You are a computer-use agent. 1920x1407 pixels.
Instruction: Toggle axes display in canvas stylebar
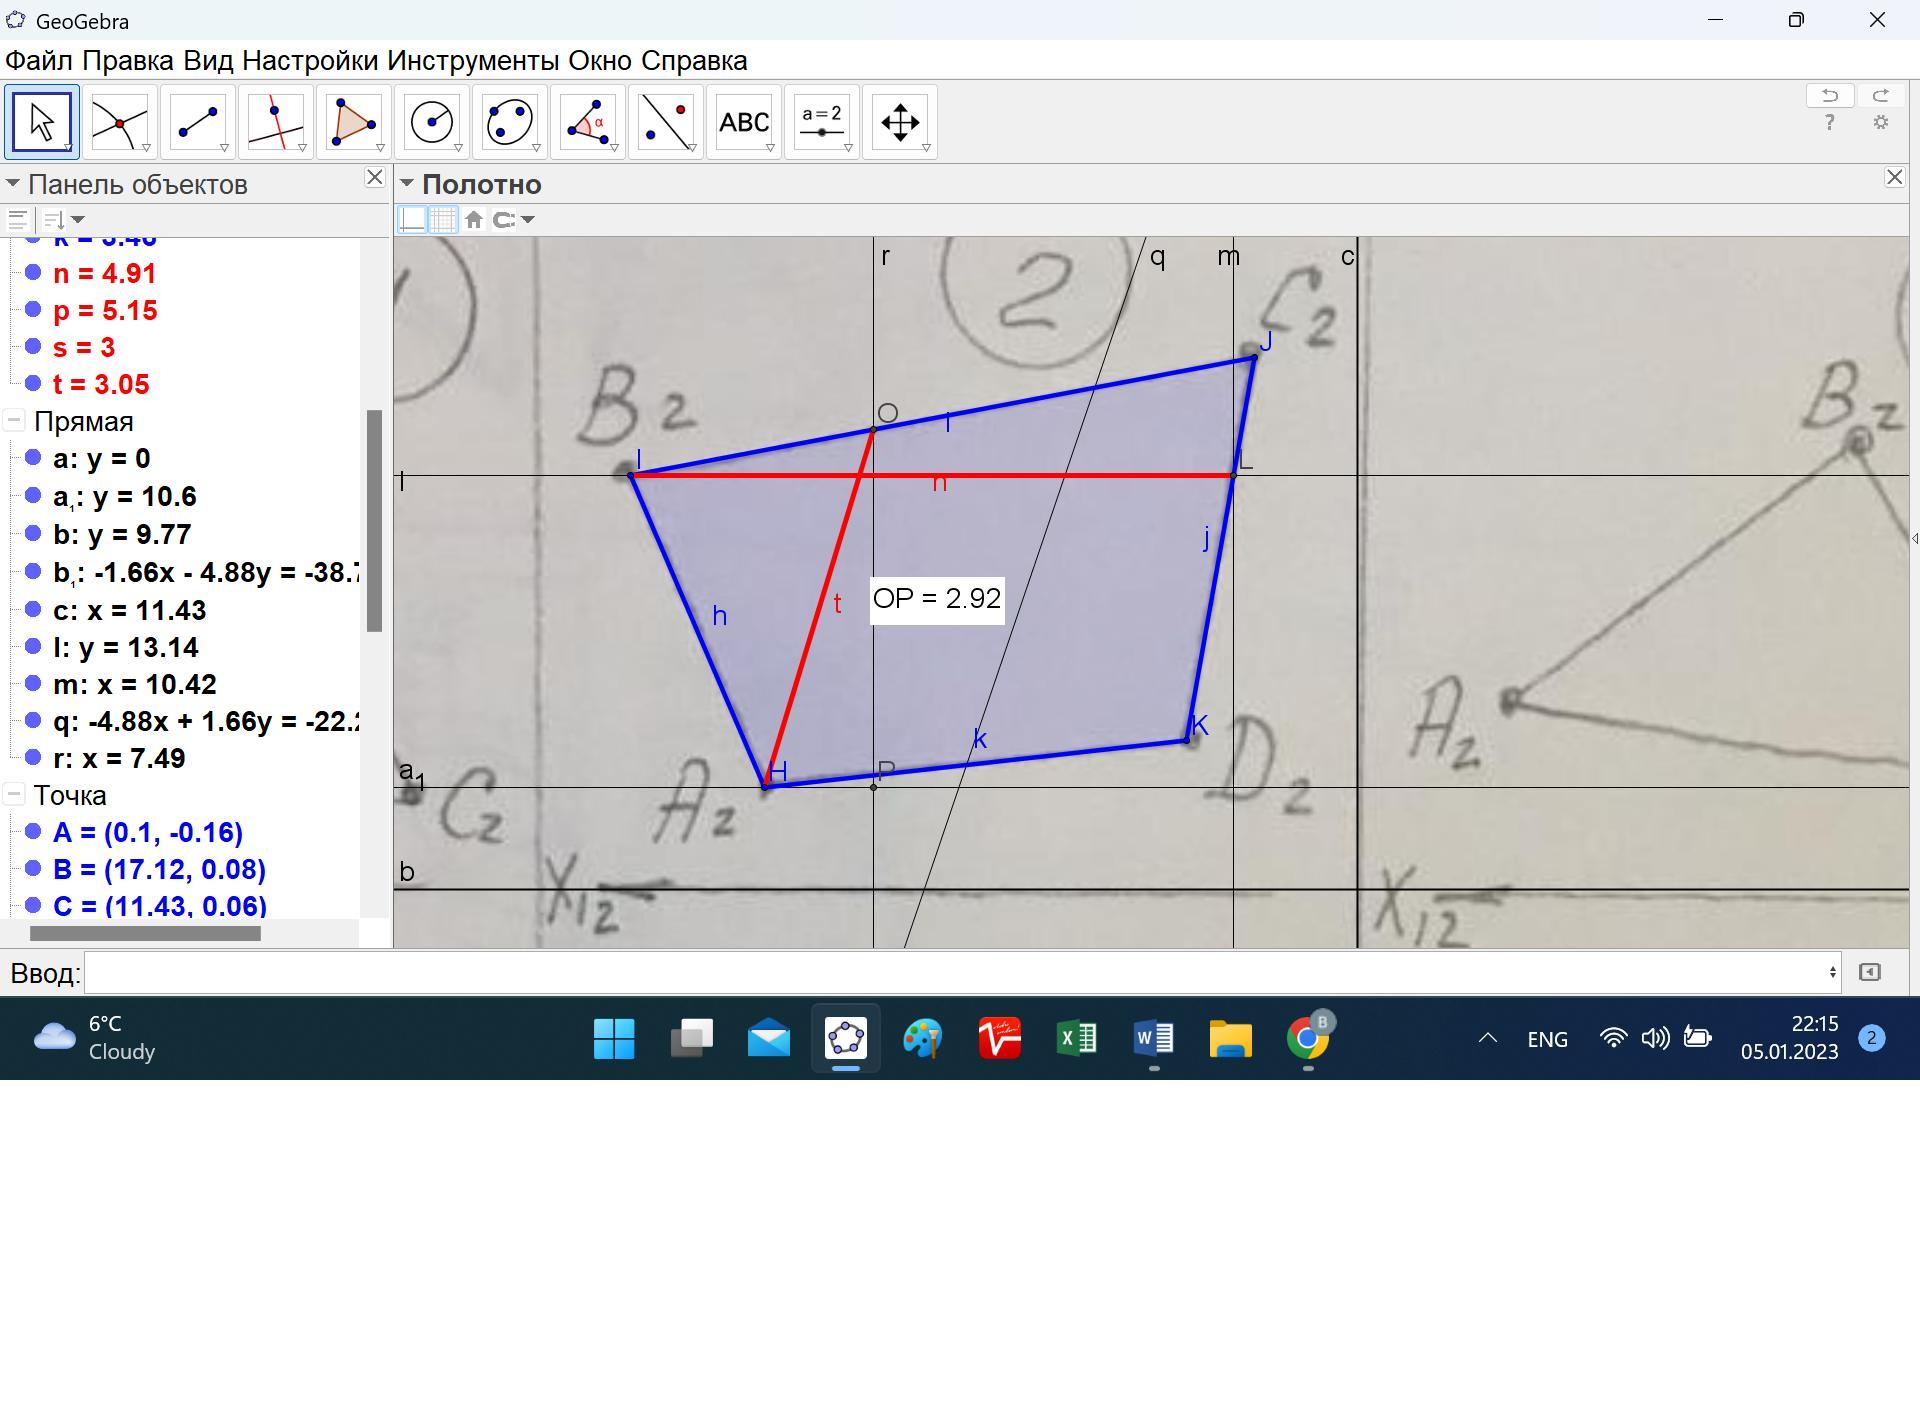(412, 220)
